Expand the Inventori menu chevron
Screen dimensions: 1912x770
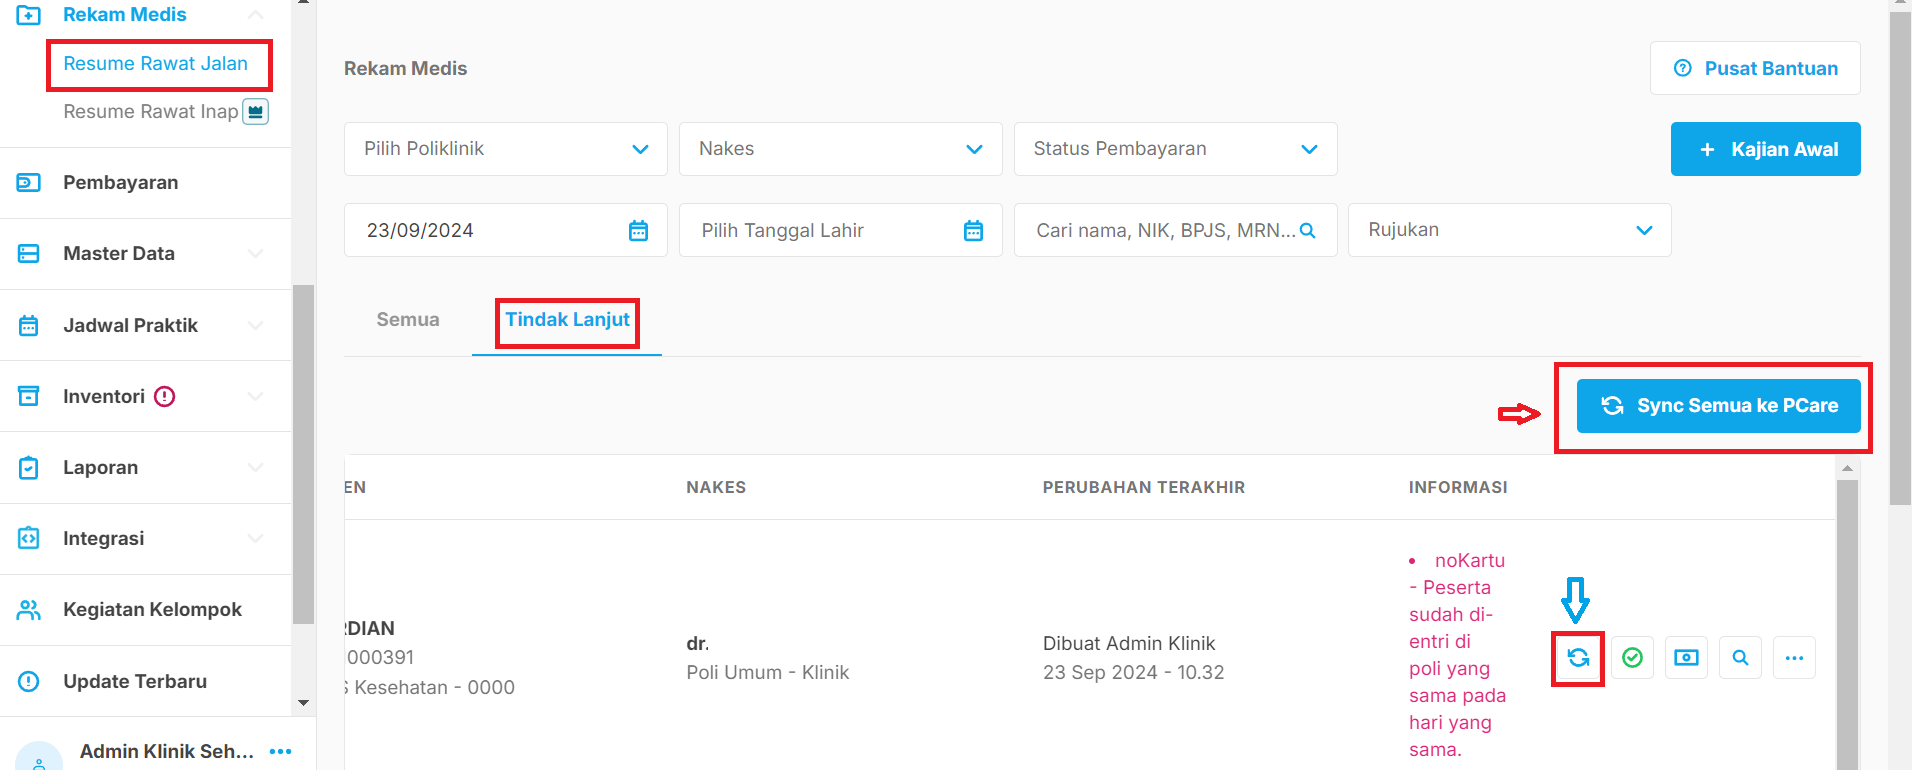click(256, 397)
